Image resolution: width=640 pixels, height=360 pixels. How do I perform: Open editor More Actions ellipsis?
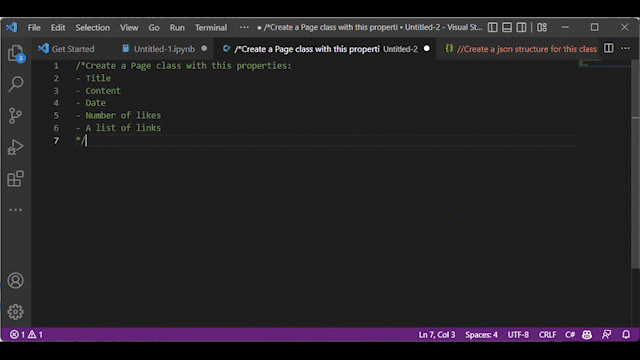point(625,48)
